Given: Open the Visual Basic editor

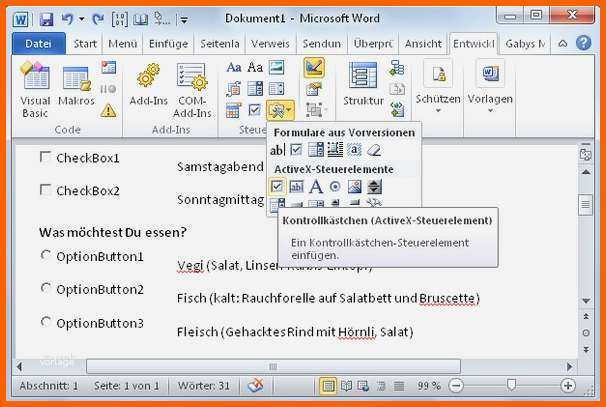Looking at the screenshot, I should 35,90.
